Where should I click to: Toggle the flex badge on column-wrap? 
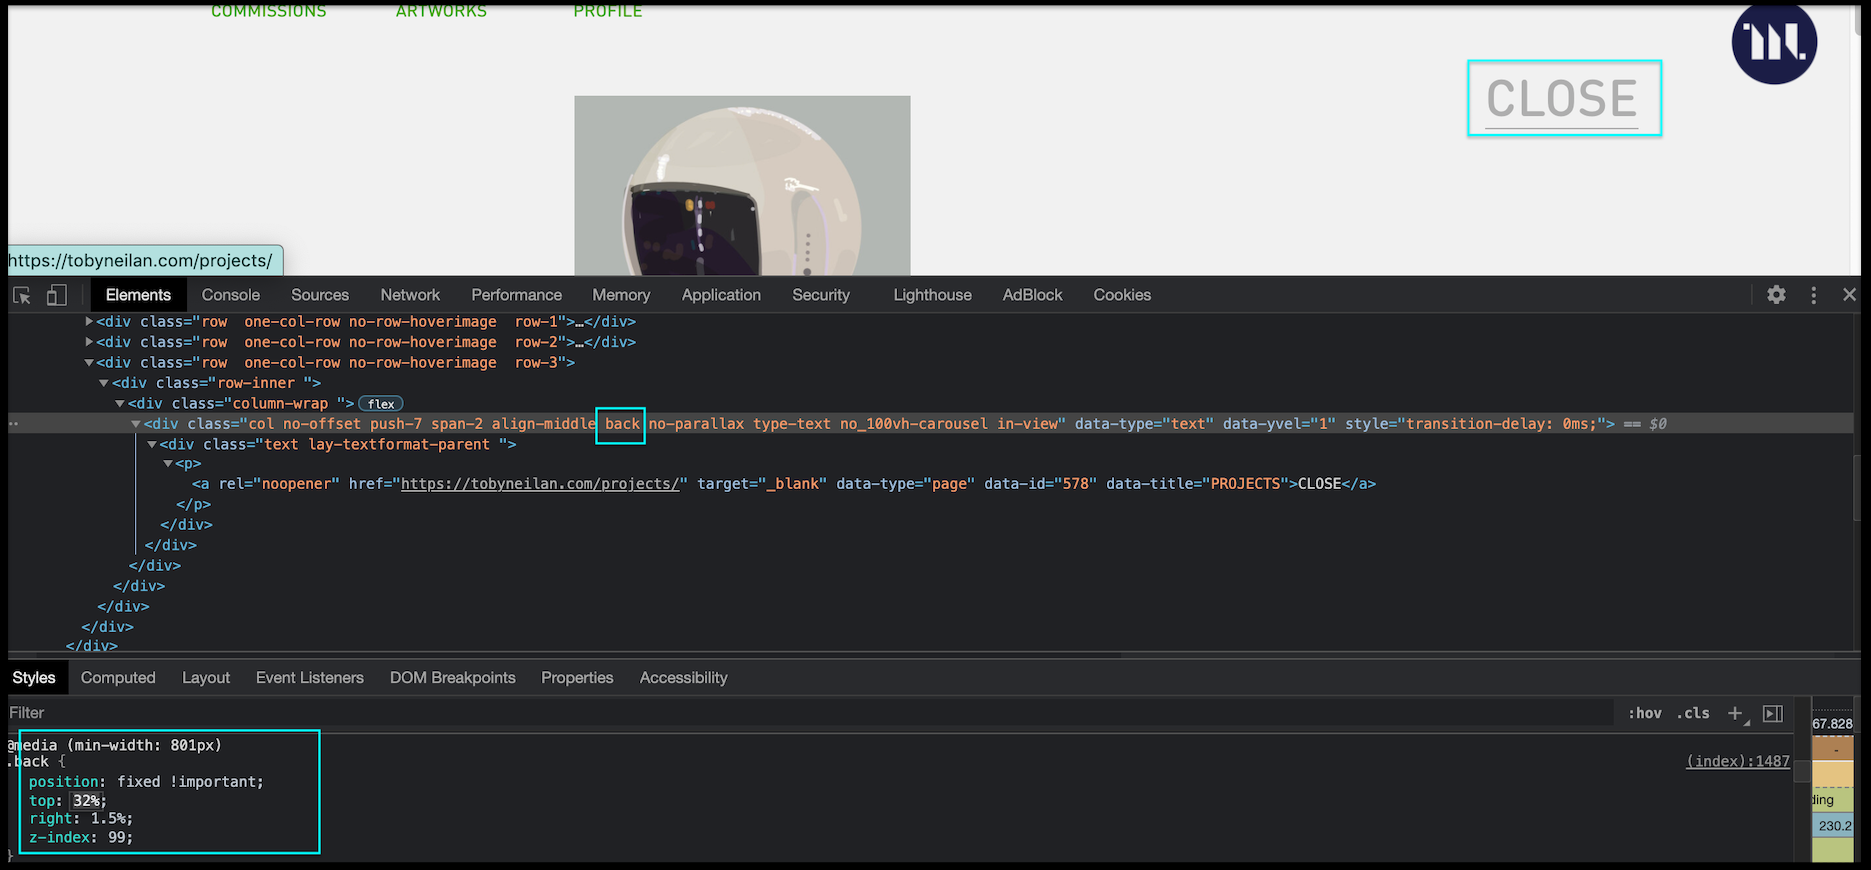[x=381, y=404]
